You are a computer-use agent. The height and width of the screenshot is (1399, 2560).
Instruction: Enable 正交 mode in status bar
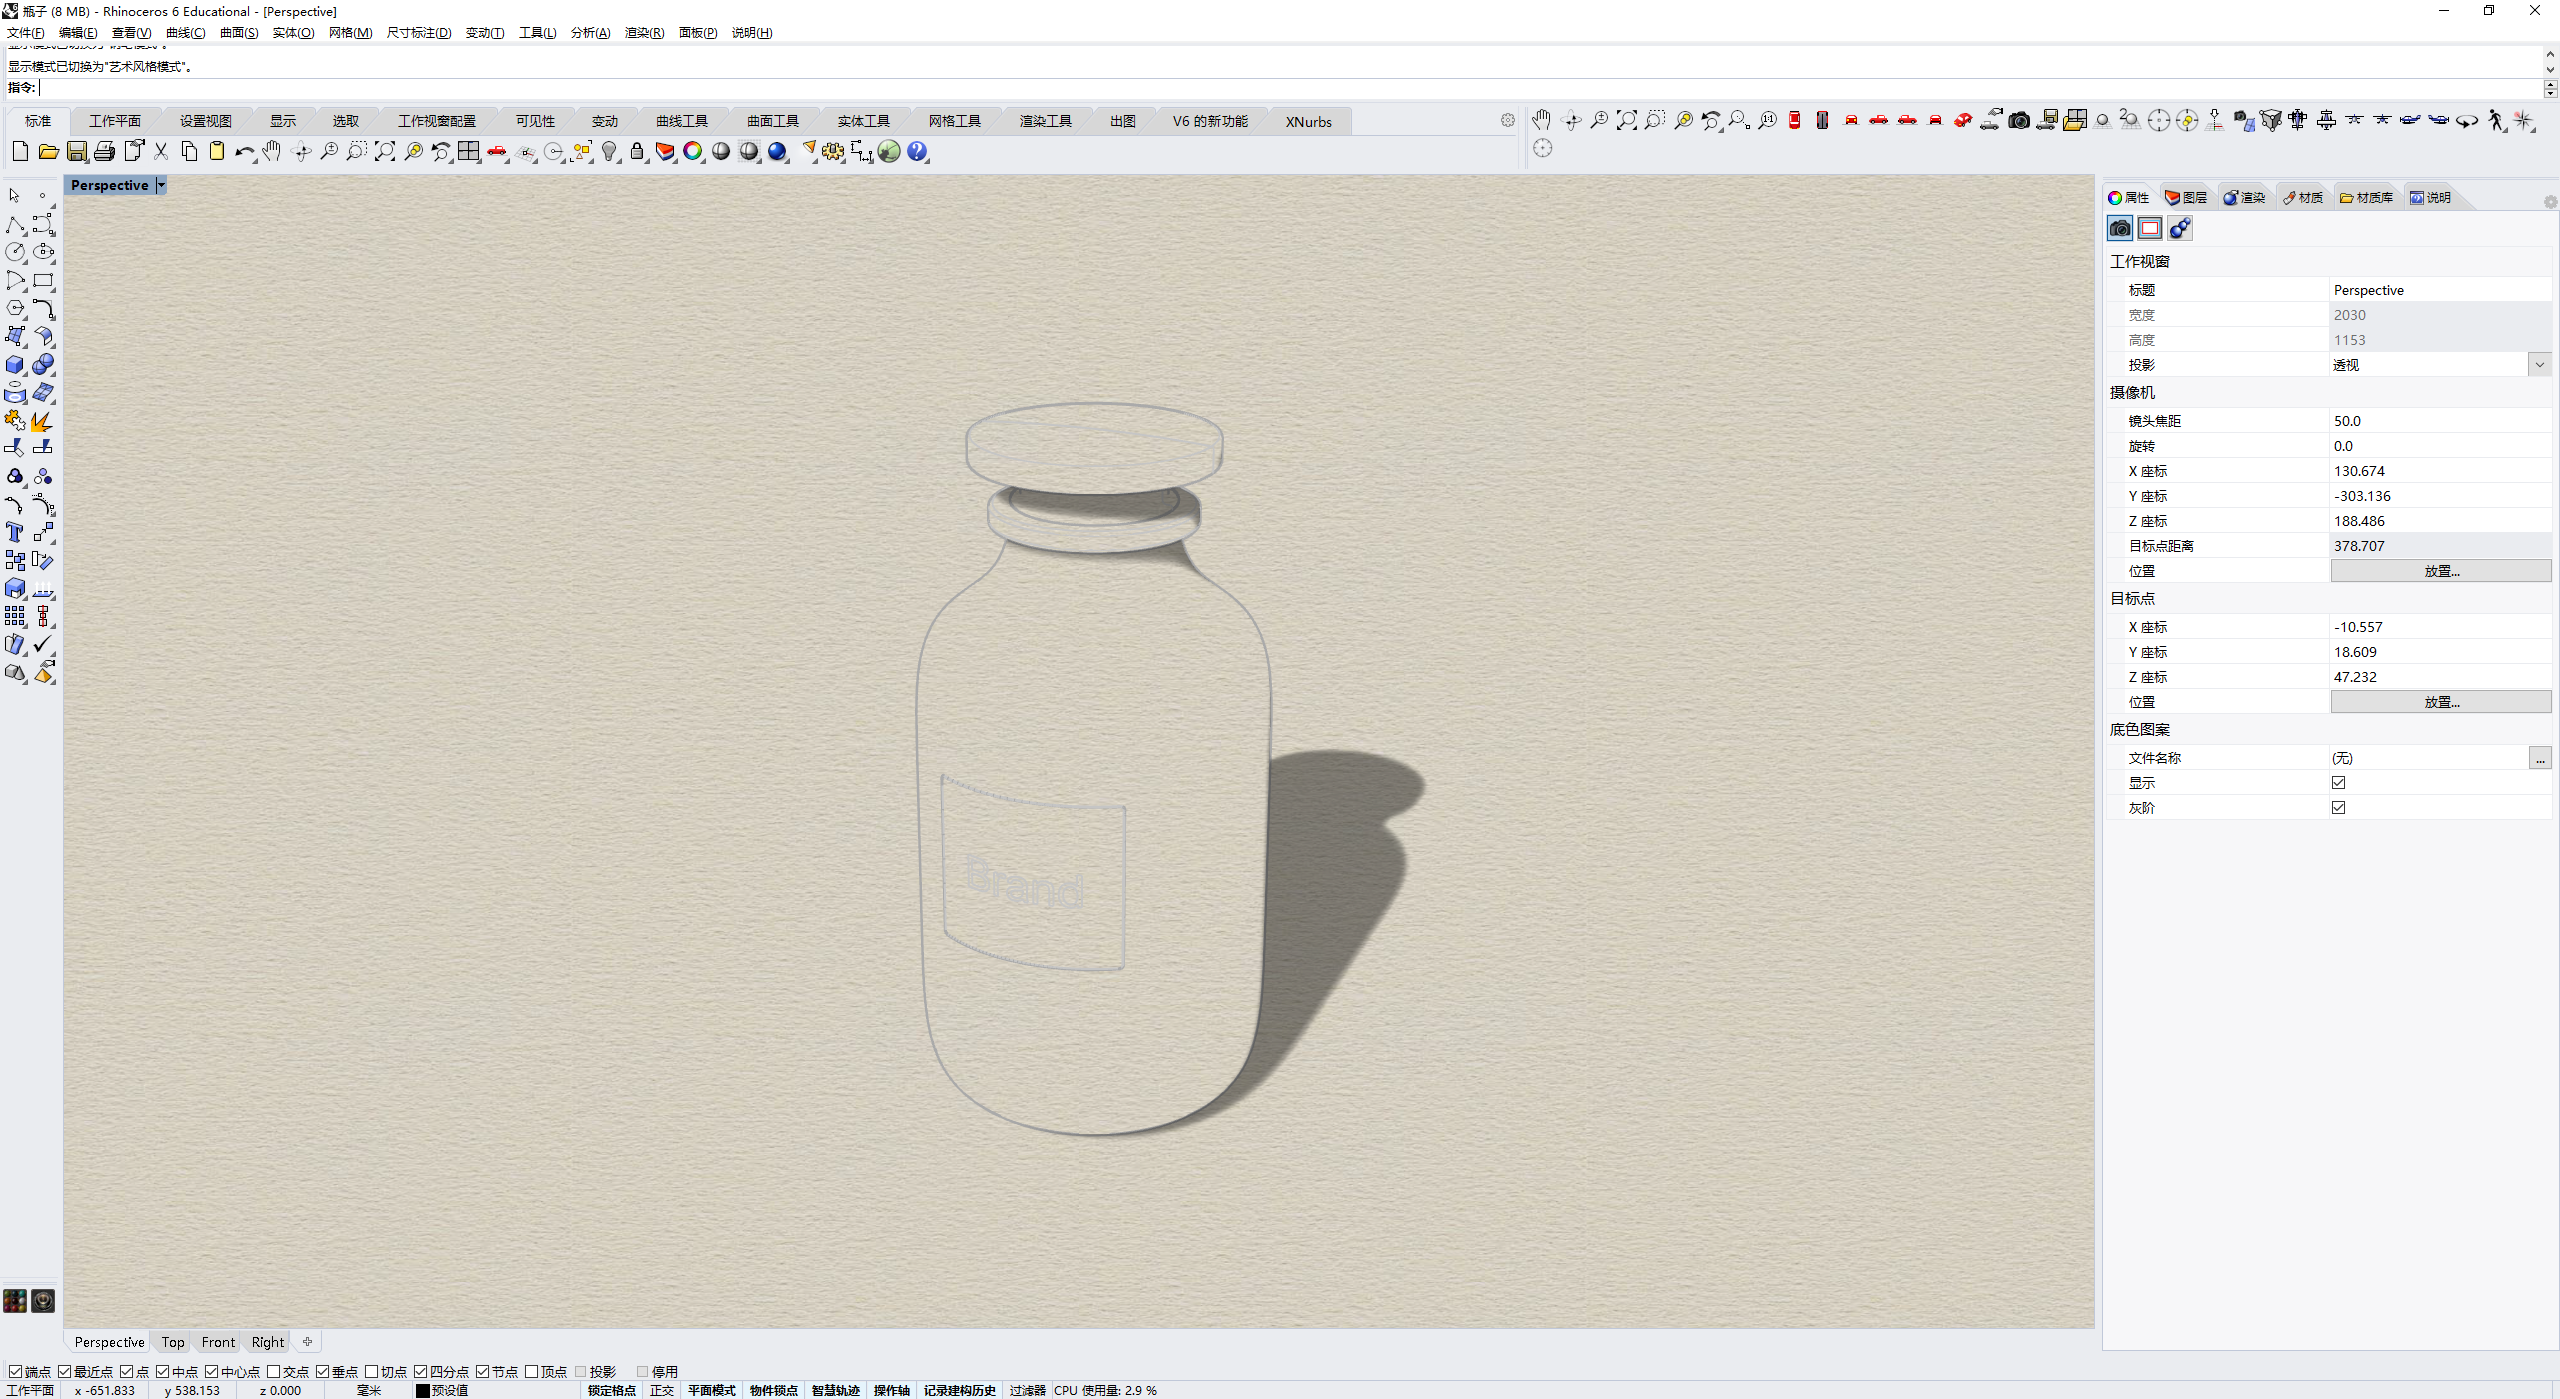tap(663, 1390)
